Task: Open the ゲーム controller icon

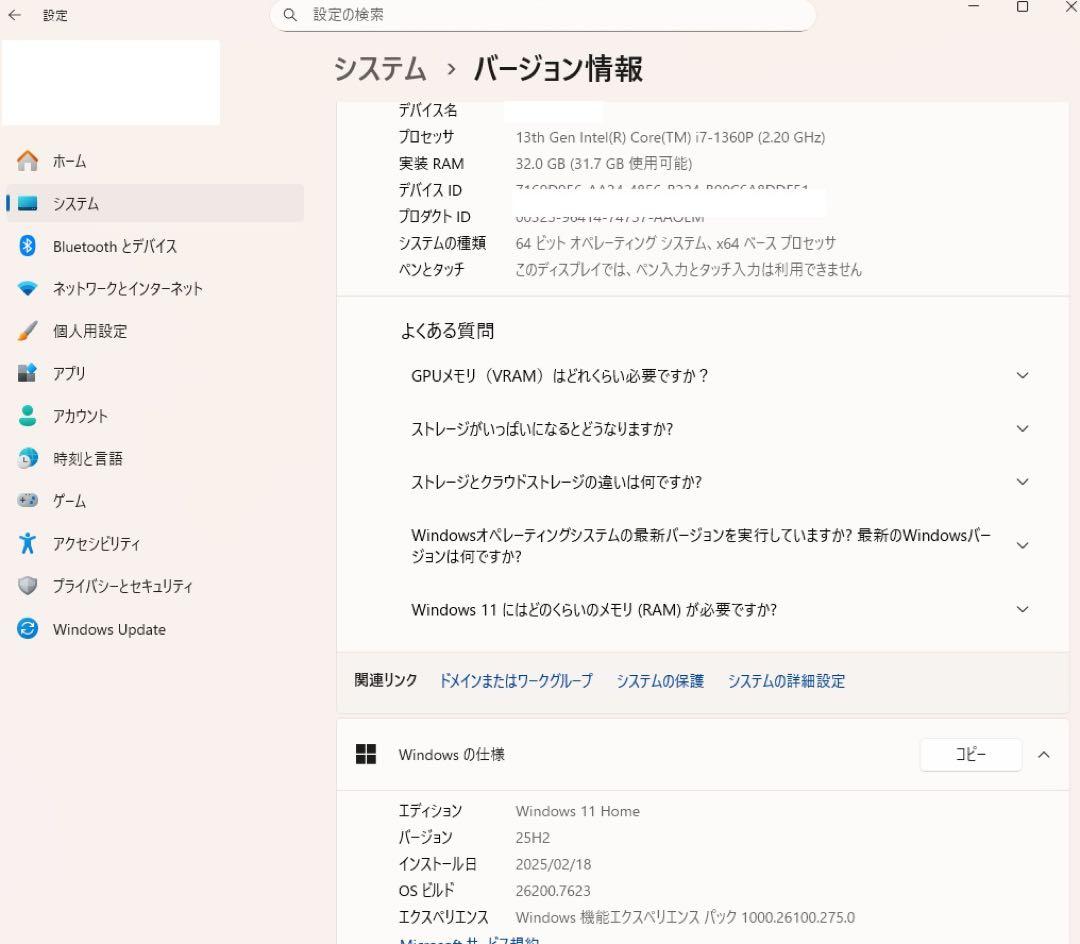Action: click(x=28, y=501)
